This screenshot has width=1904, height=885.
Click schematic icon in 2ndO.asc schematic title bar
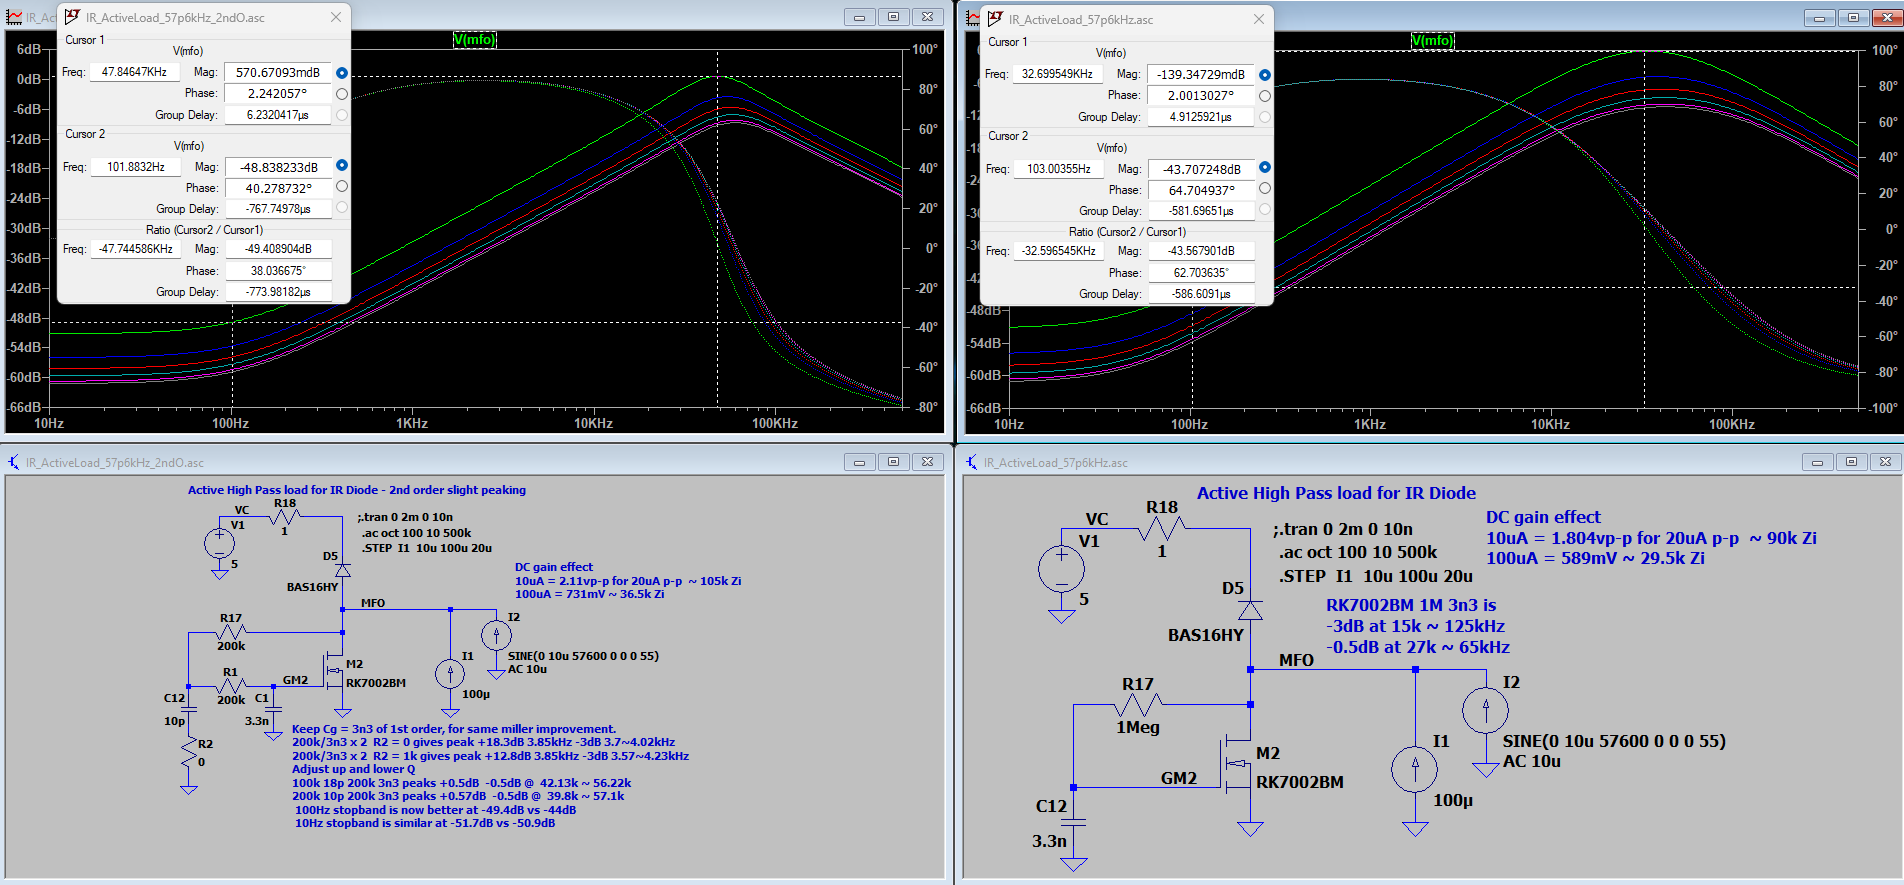(14, 462)
